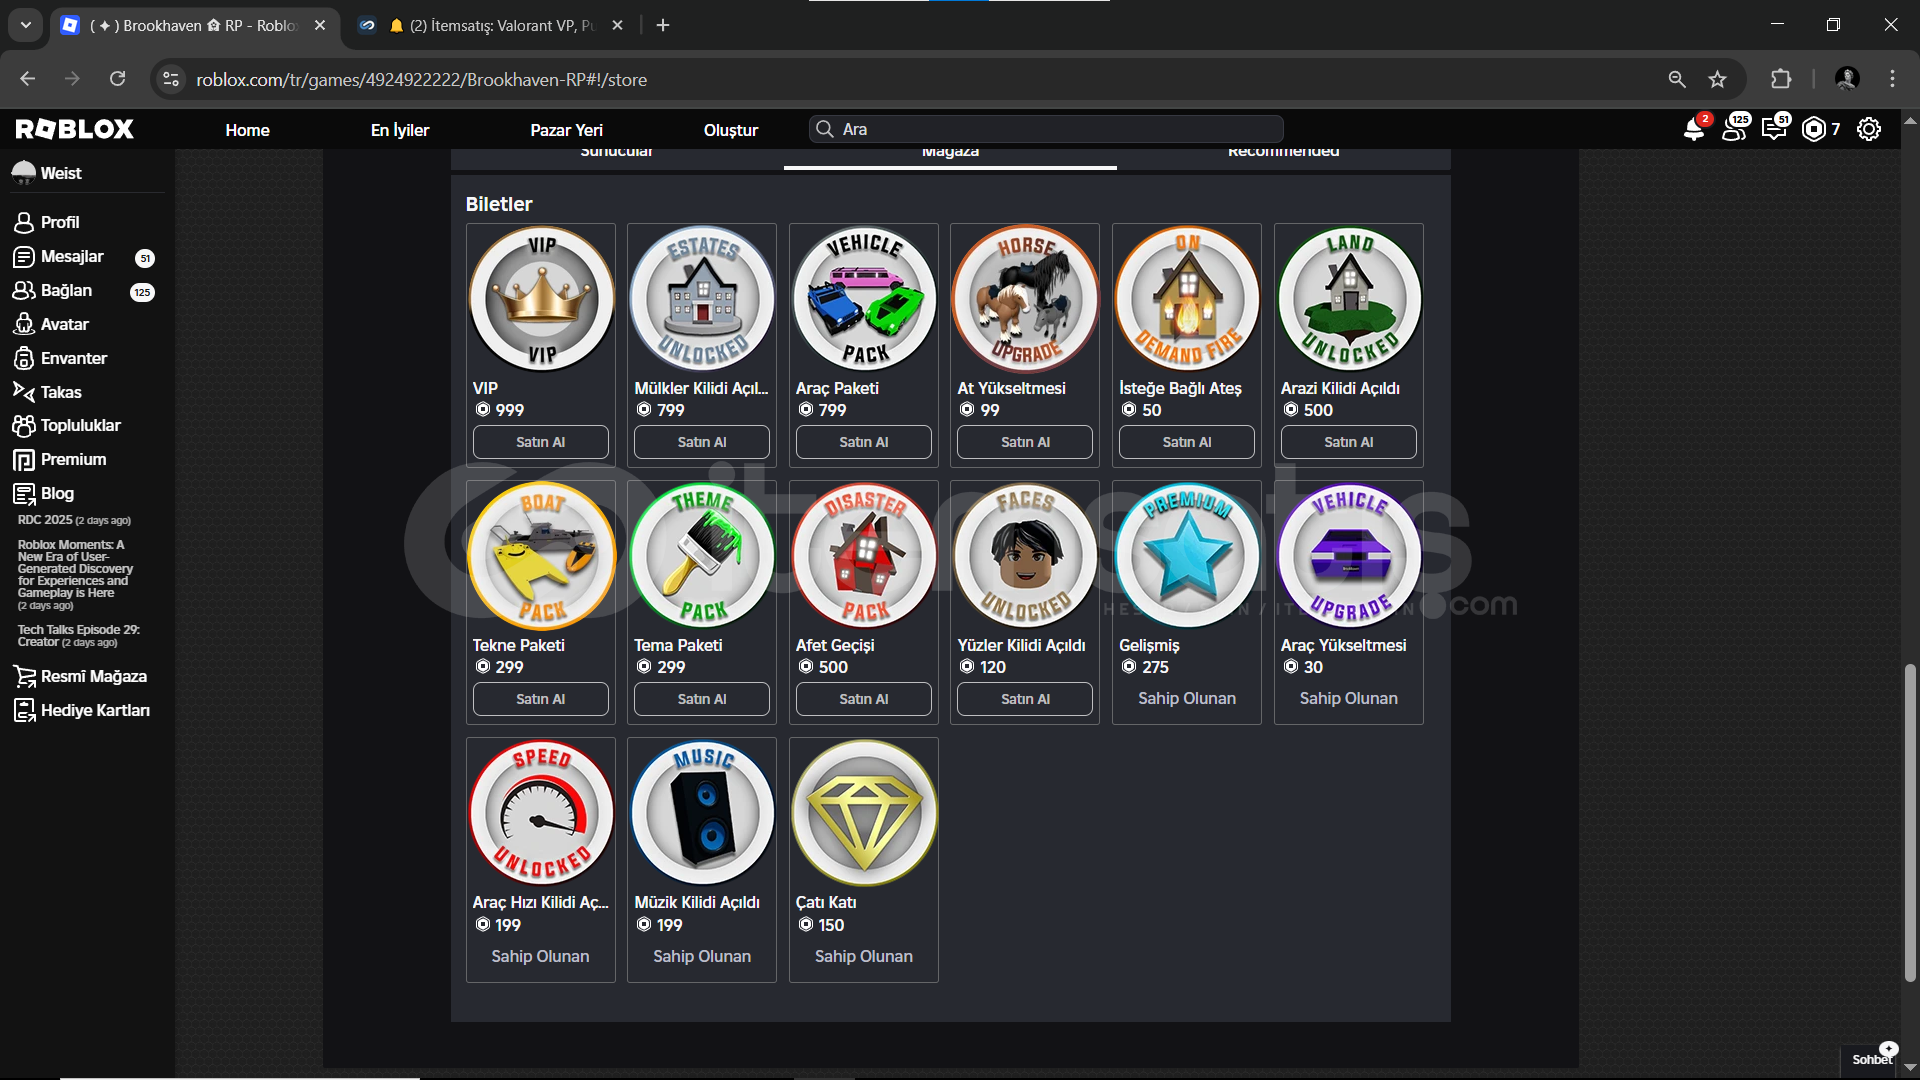Viewport: 1920px width, 1080px height.
Task: Buy At Yükseltmesi with Satın Al
Action: click(1025, 442)
